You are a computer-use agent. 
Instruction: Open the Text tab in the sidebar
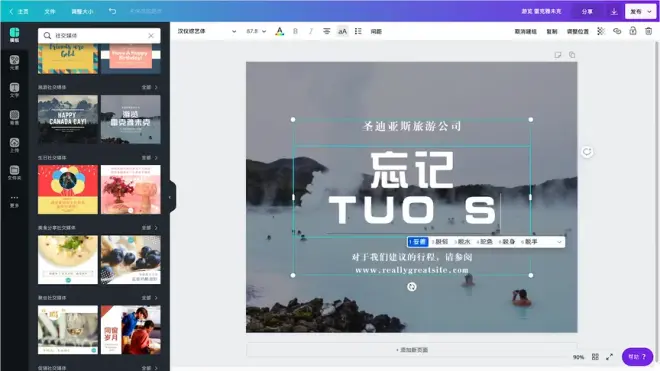[x=14, y=90]
